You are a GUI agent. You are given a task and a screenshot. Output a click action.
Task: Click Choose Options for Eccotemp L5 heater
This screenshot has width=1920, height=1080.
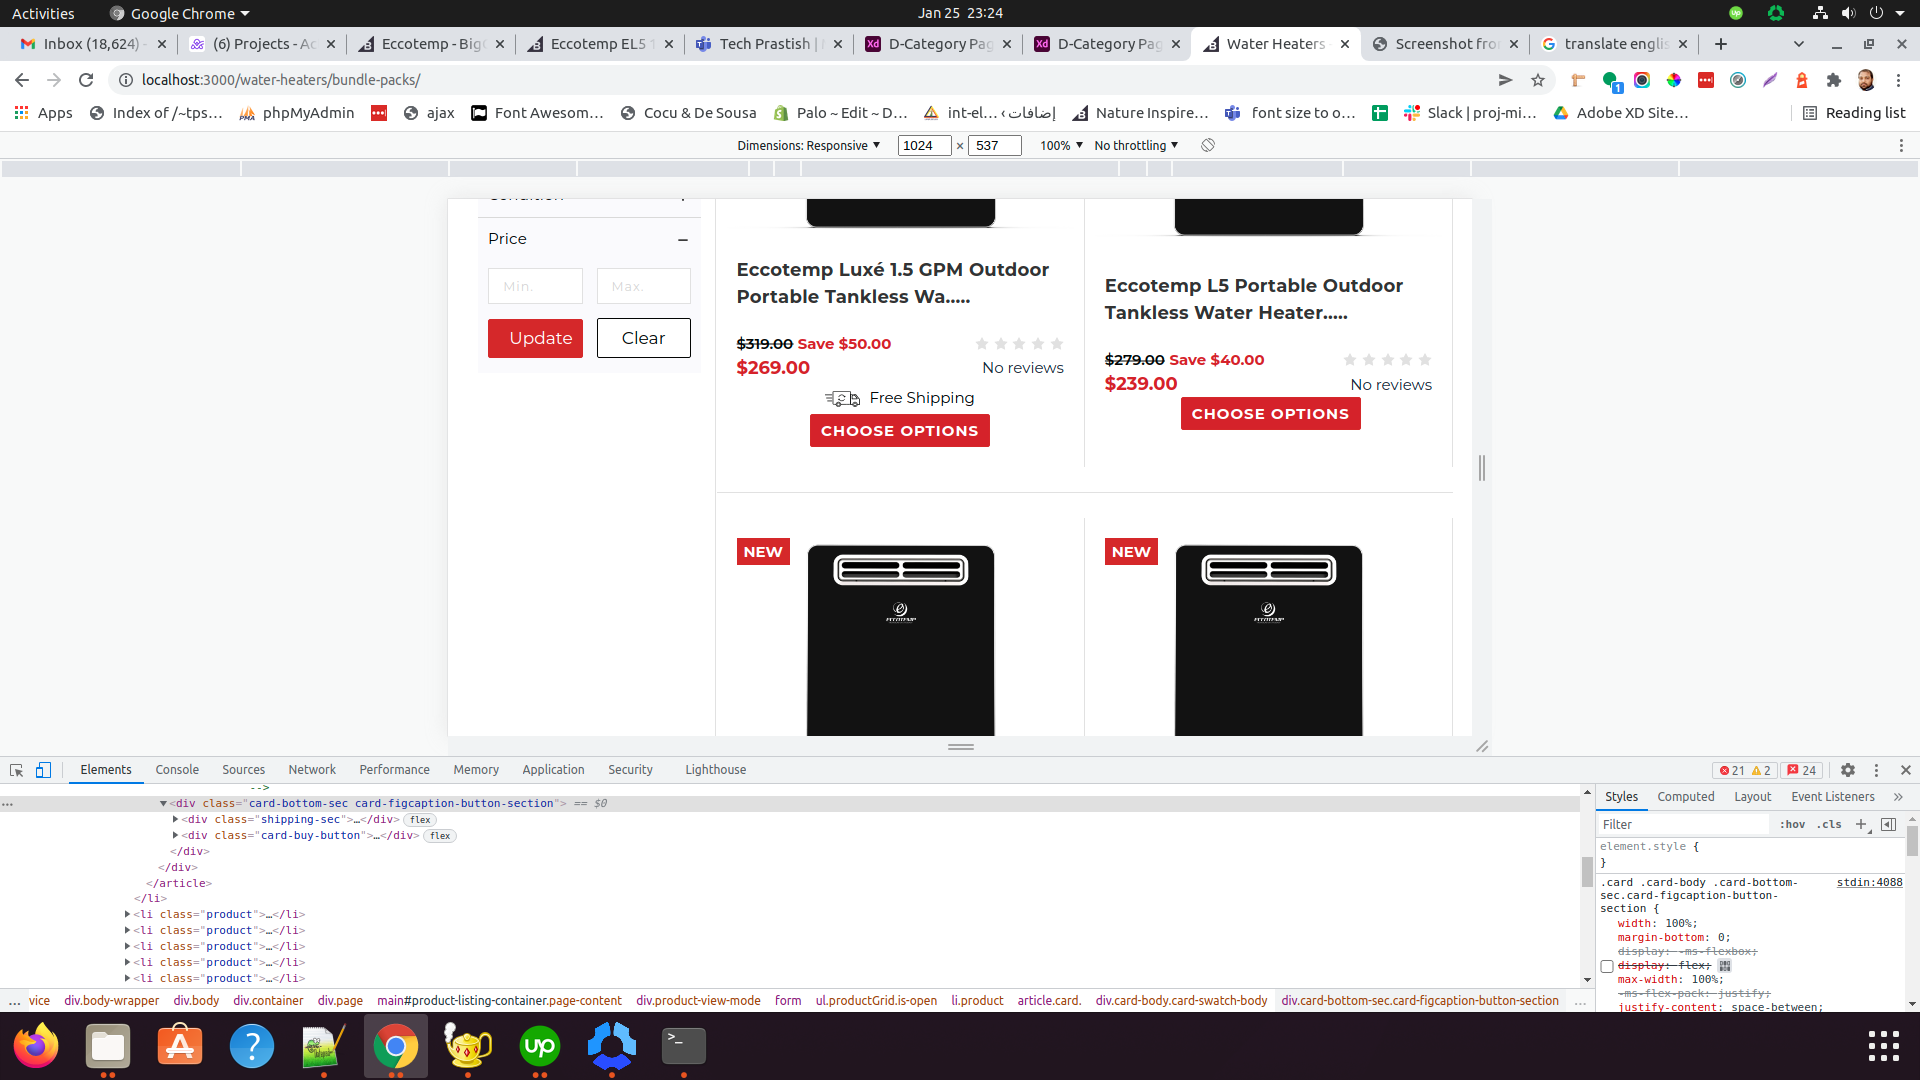click(x=1270, y=414)
